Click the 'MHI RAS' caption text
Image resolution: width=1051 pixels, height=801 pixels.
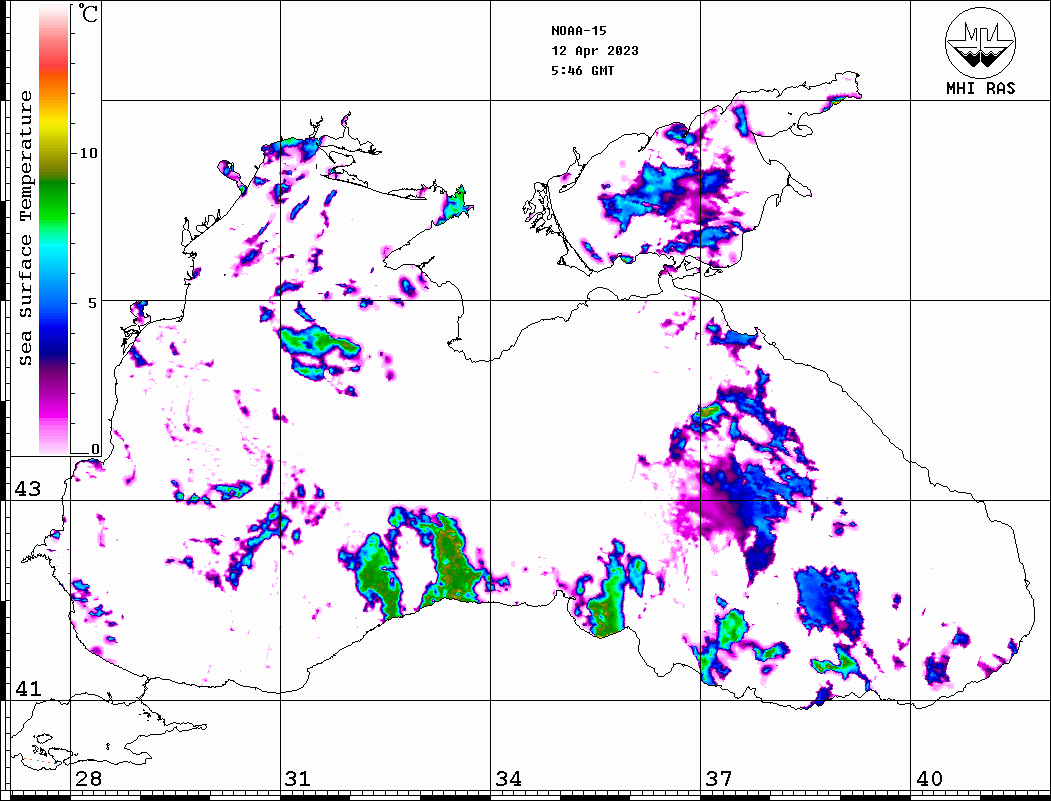pyautogui.click(x=980, y=88)
